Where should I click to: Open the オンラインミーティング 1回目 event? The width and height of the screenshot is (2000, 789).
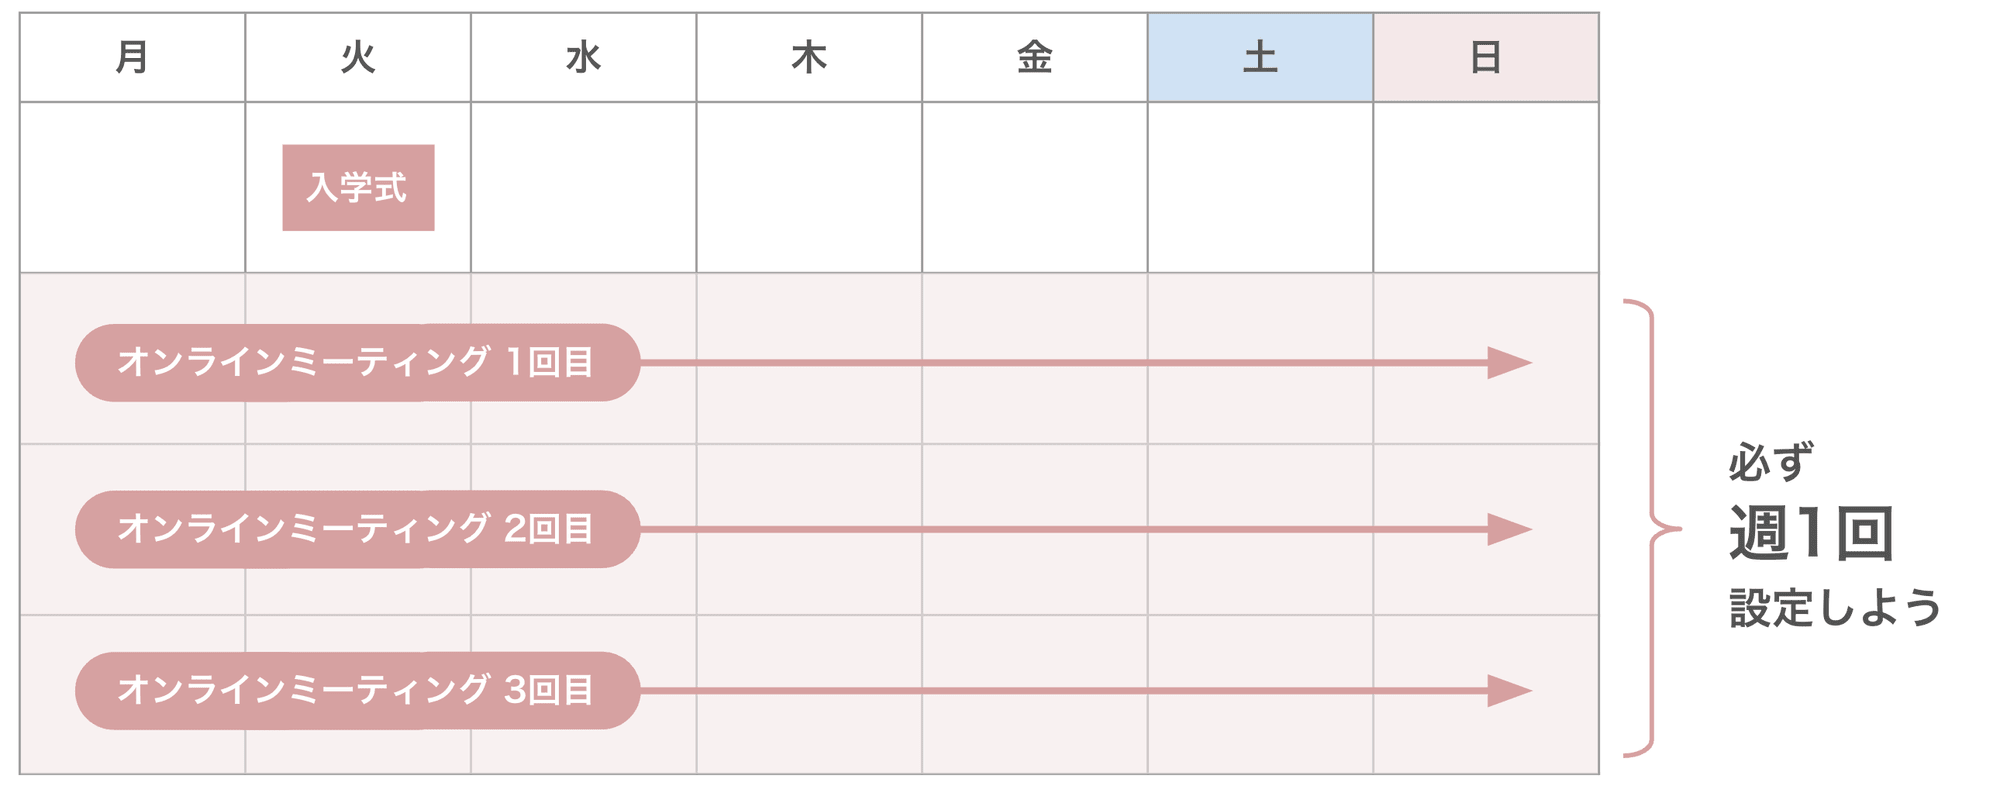[x=357, y=362]
